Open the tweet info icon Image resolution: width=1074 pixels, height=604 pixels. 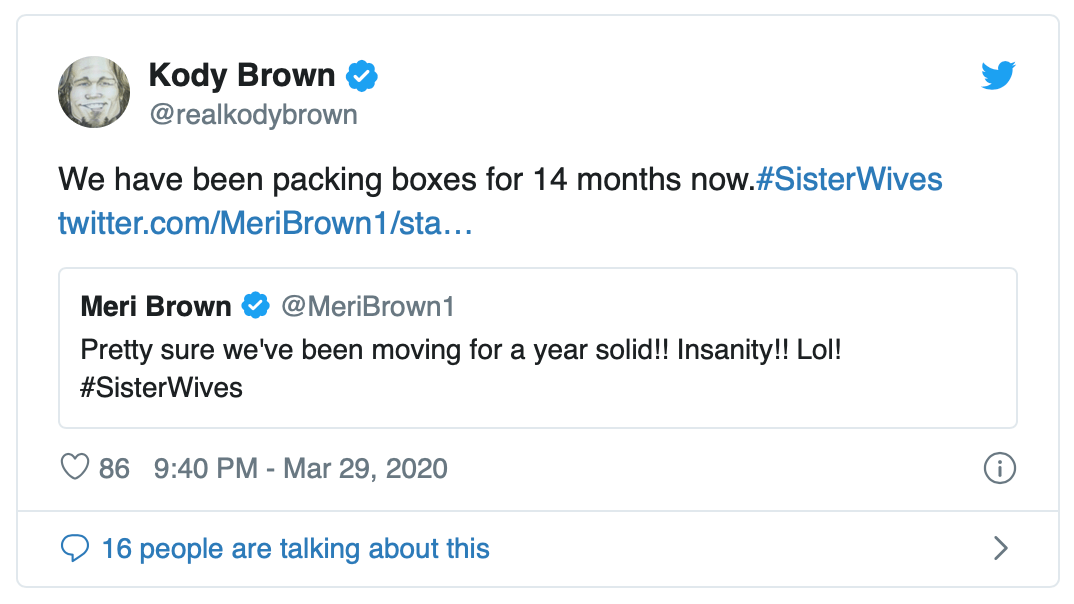(x=1000, y=468)
